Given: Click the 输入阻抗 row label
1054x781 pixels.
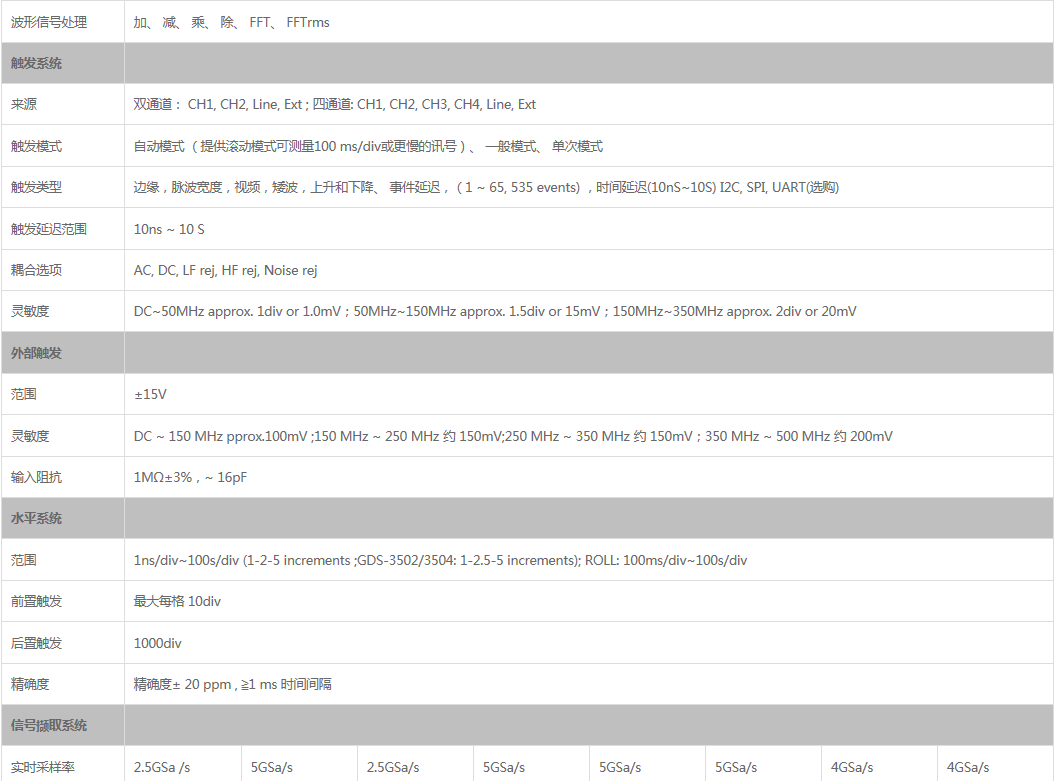Looking at the screenshot, I should tap(36, 477).
